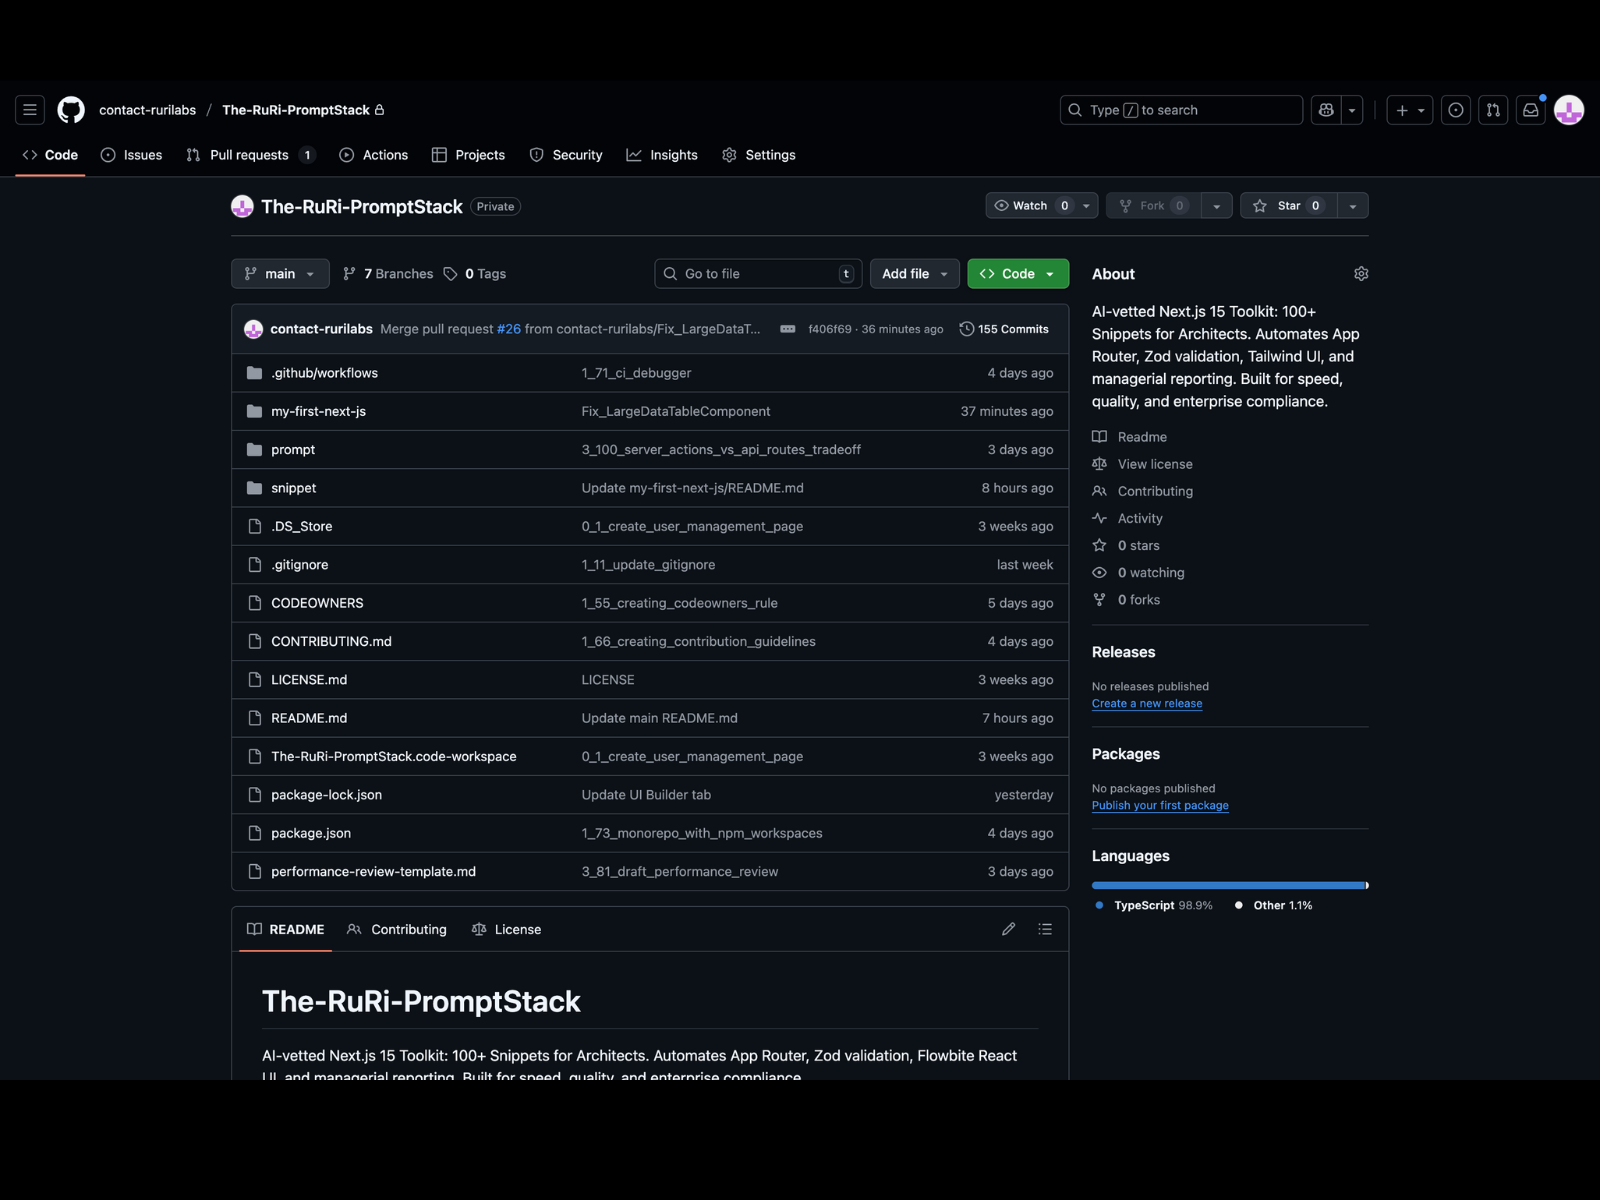1600x1200 pixels.
Task: Switch to the Issues tab
Action: tap(131, 155)
